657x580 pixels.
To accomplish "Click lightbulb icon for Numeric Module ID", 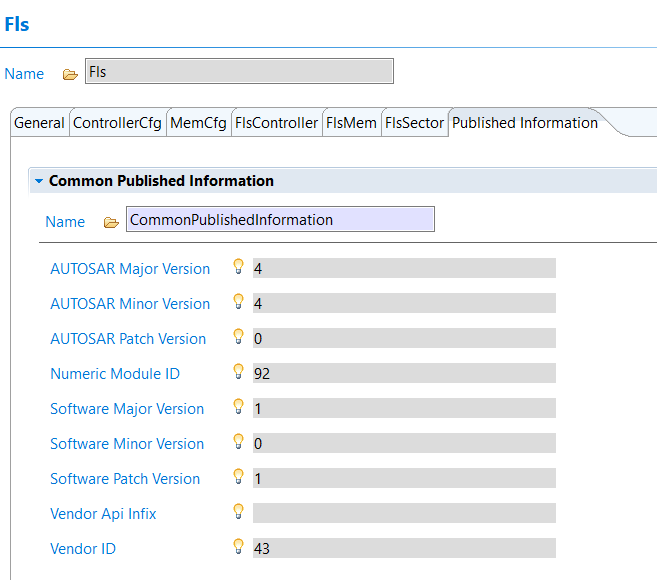I will tap(238, 372).
